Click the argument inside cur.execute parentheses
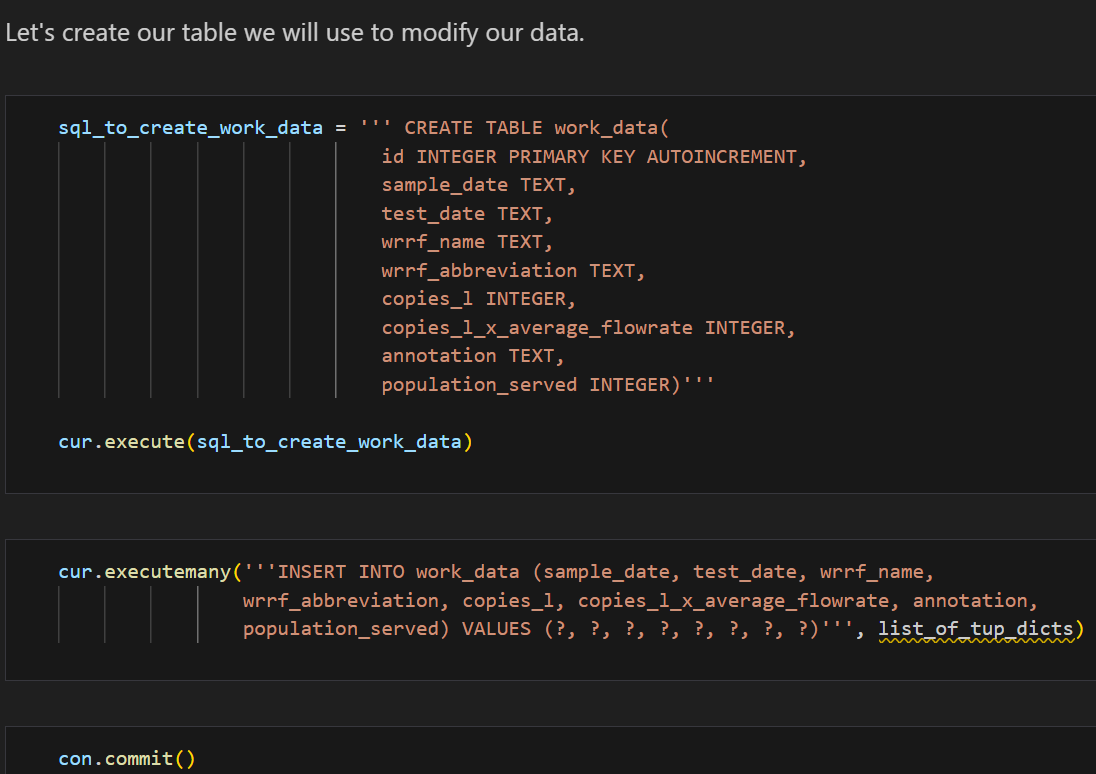This screenshot has width=1096, height=774. coord(329,442)
